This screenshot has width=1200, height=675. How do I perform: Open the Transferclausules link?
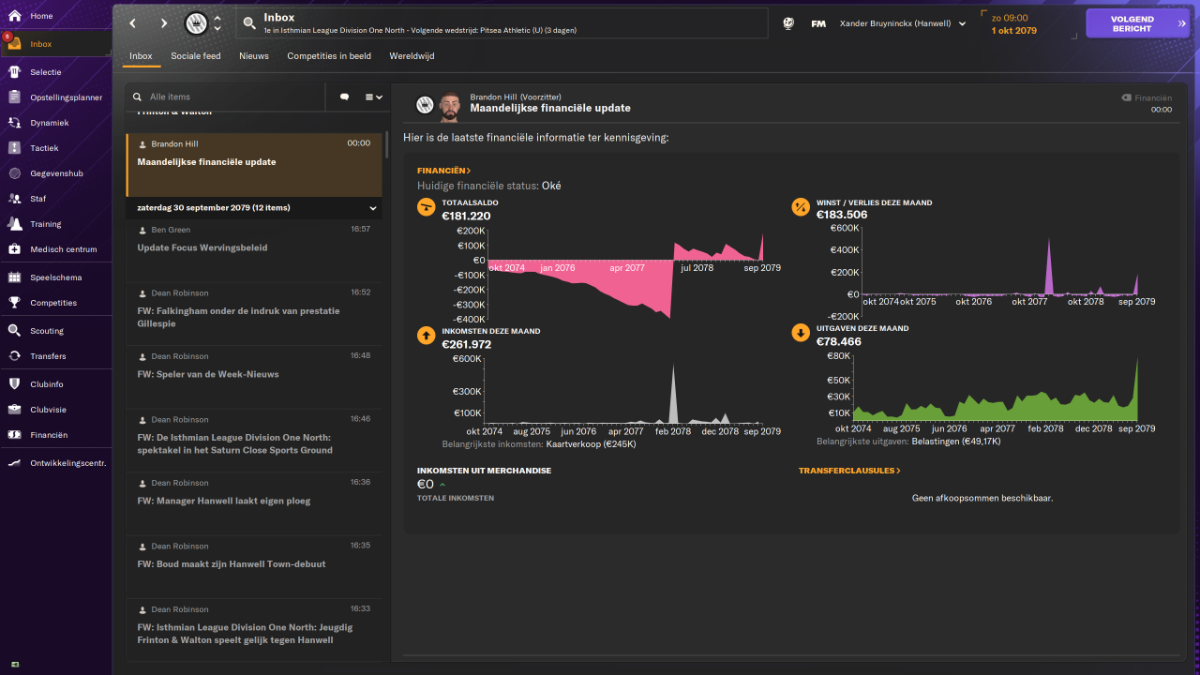tap(849, 470)
